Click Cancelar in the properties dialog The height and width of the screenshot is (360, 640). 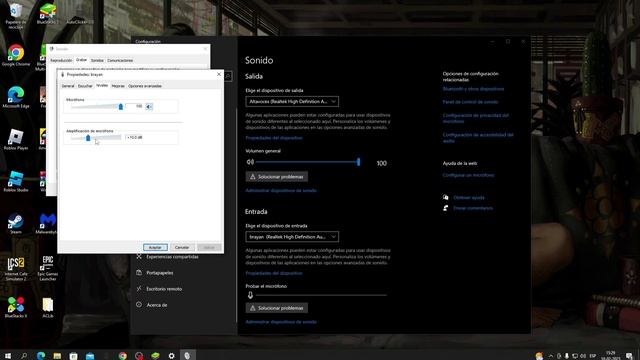point(182,247)
